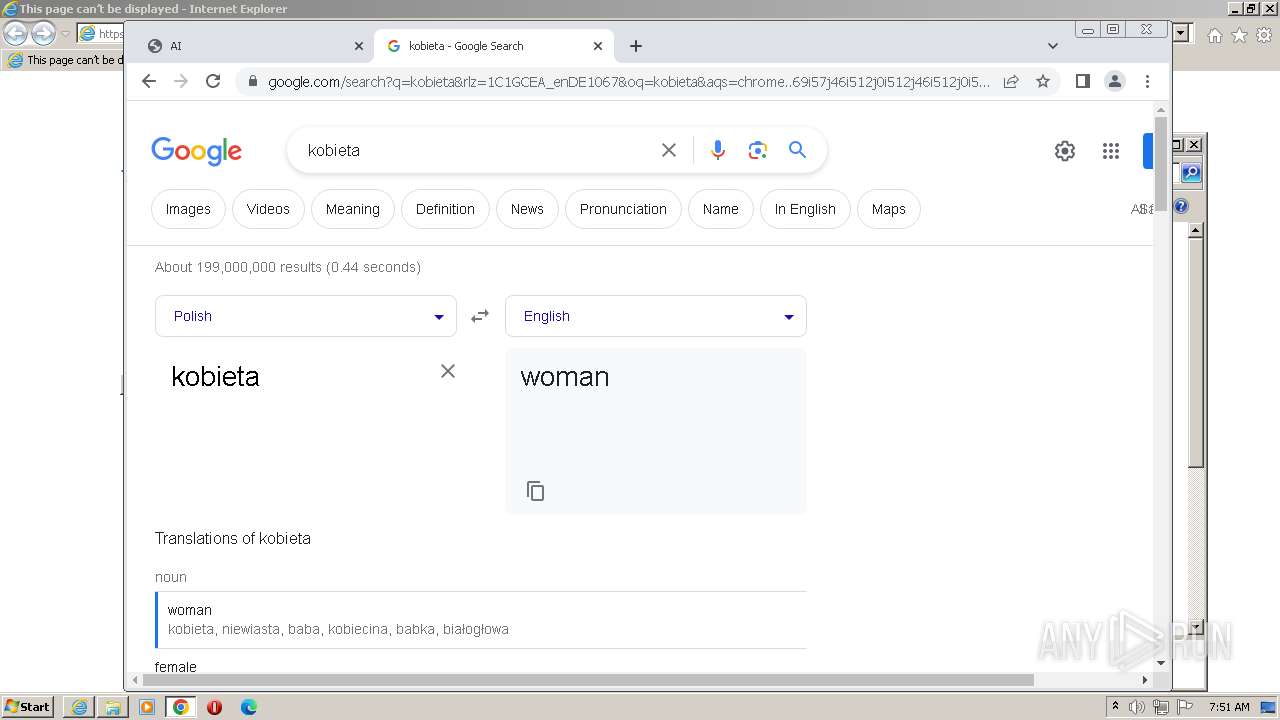Search by image with Lens
Image resolution: width=1280 pixels, height=720 pixels.
point(757,150)
